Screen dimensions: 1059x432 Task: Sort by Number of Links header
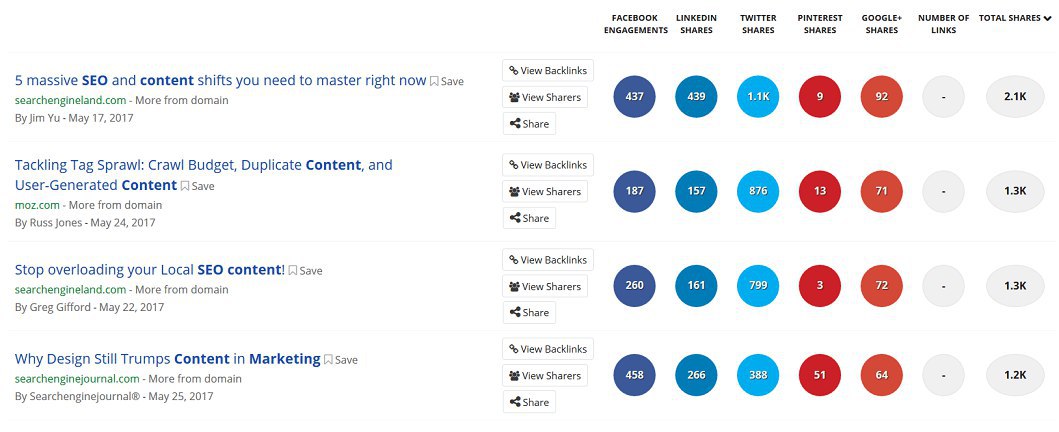pyautogui.click(x=943, y=24)
